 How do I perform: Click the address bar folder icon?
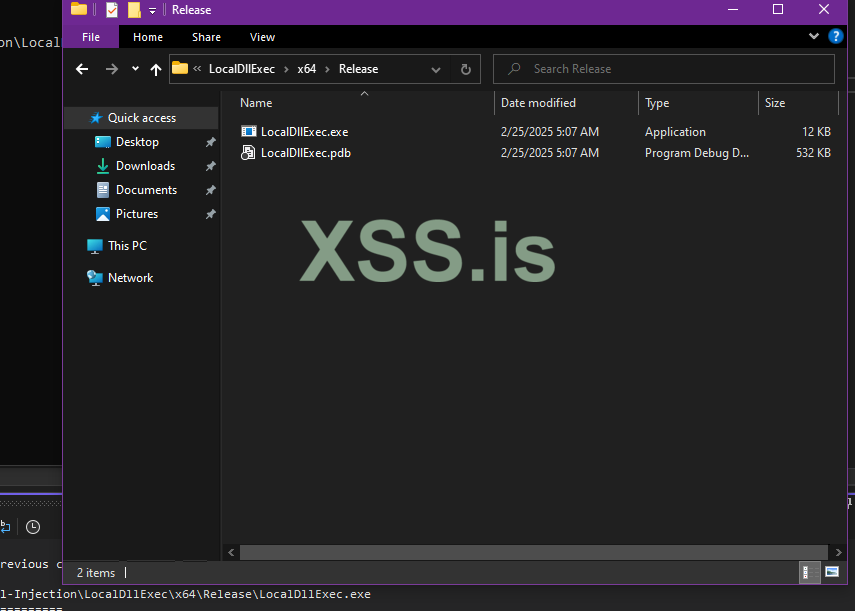coord(180,68)
